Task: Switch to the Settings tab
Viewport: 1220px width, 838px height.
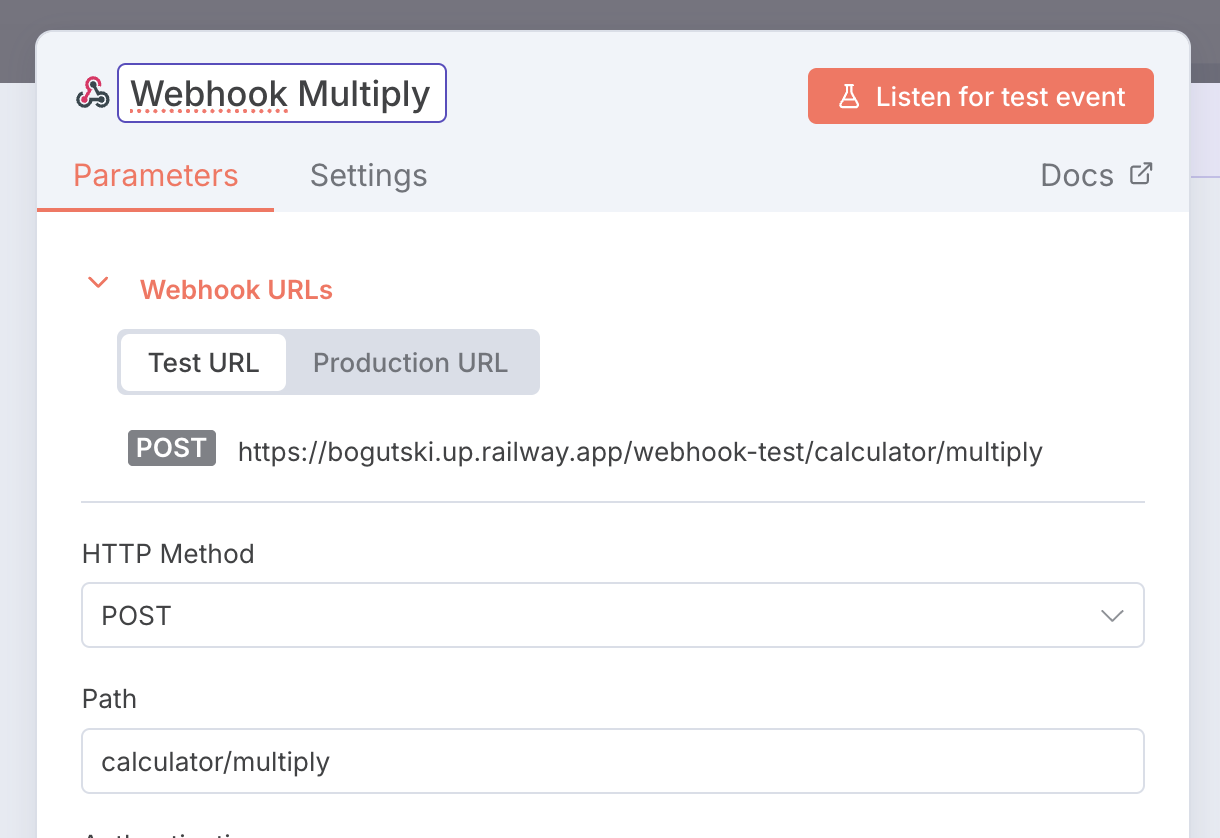Action: click(368, 176)
